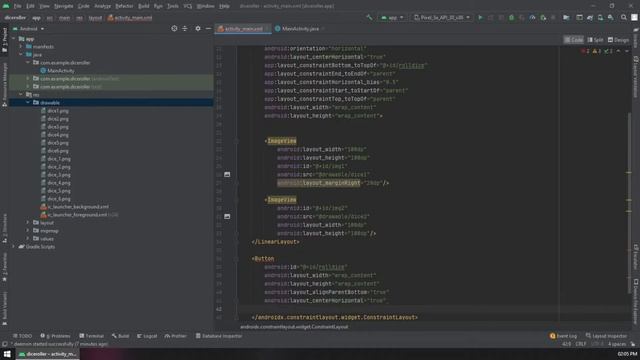Click gutter image icon beside dice1 src line
Image resolution: width=640 pixels, height=360 pixels.
[227, 174]
